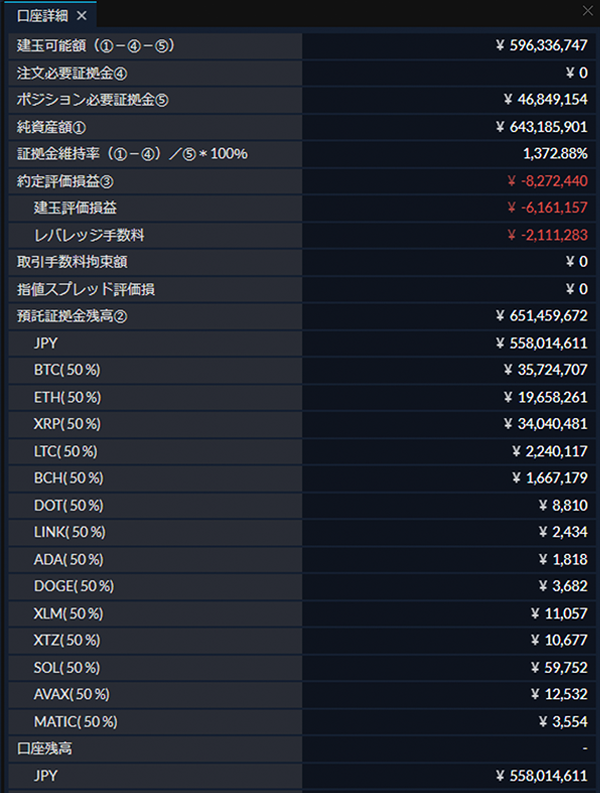Close the 口座詳細 tab with its X icon

[x=81, y=16]
